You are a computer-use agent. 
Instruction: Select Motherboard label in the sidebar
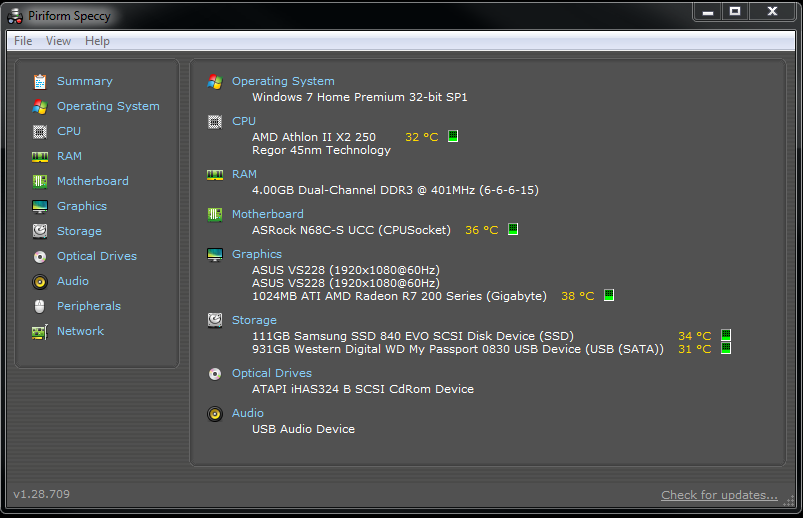(93, 181)
